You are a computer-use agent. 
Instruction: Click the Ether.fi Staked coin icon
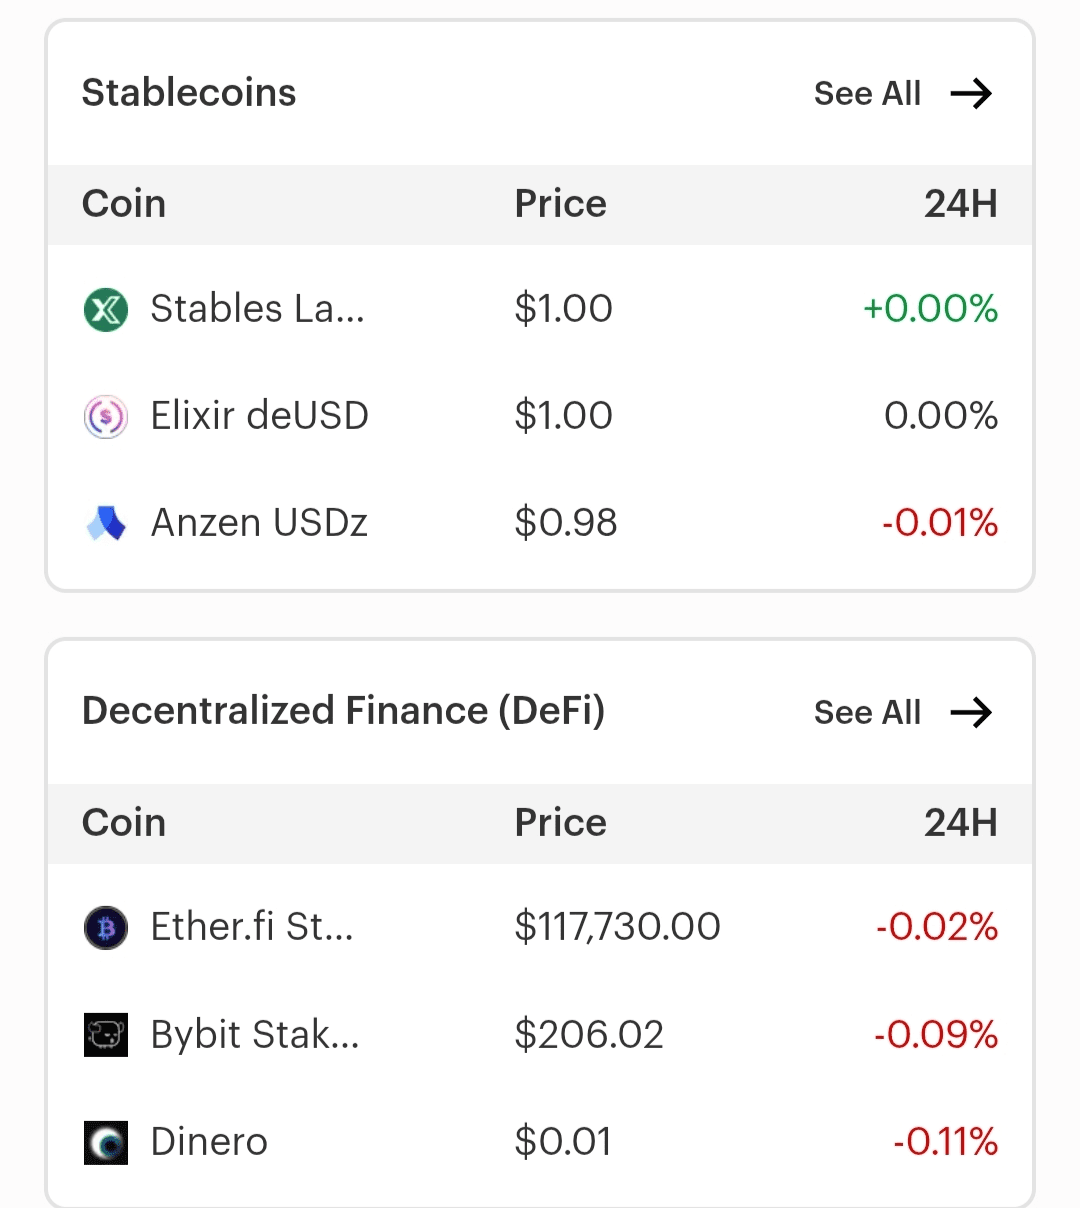(x=106, y=928)
